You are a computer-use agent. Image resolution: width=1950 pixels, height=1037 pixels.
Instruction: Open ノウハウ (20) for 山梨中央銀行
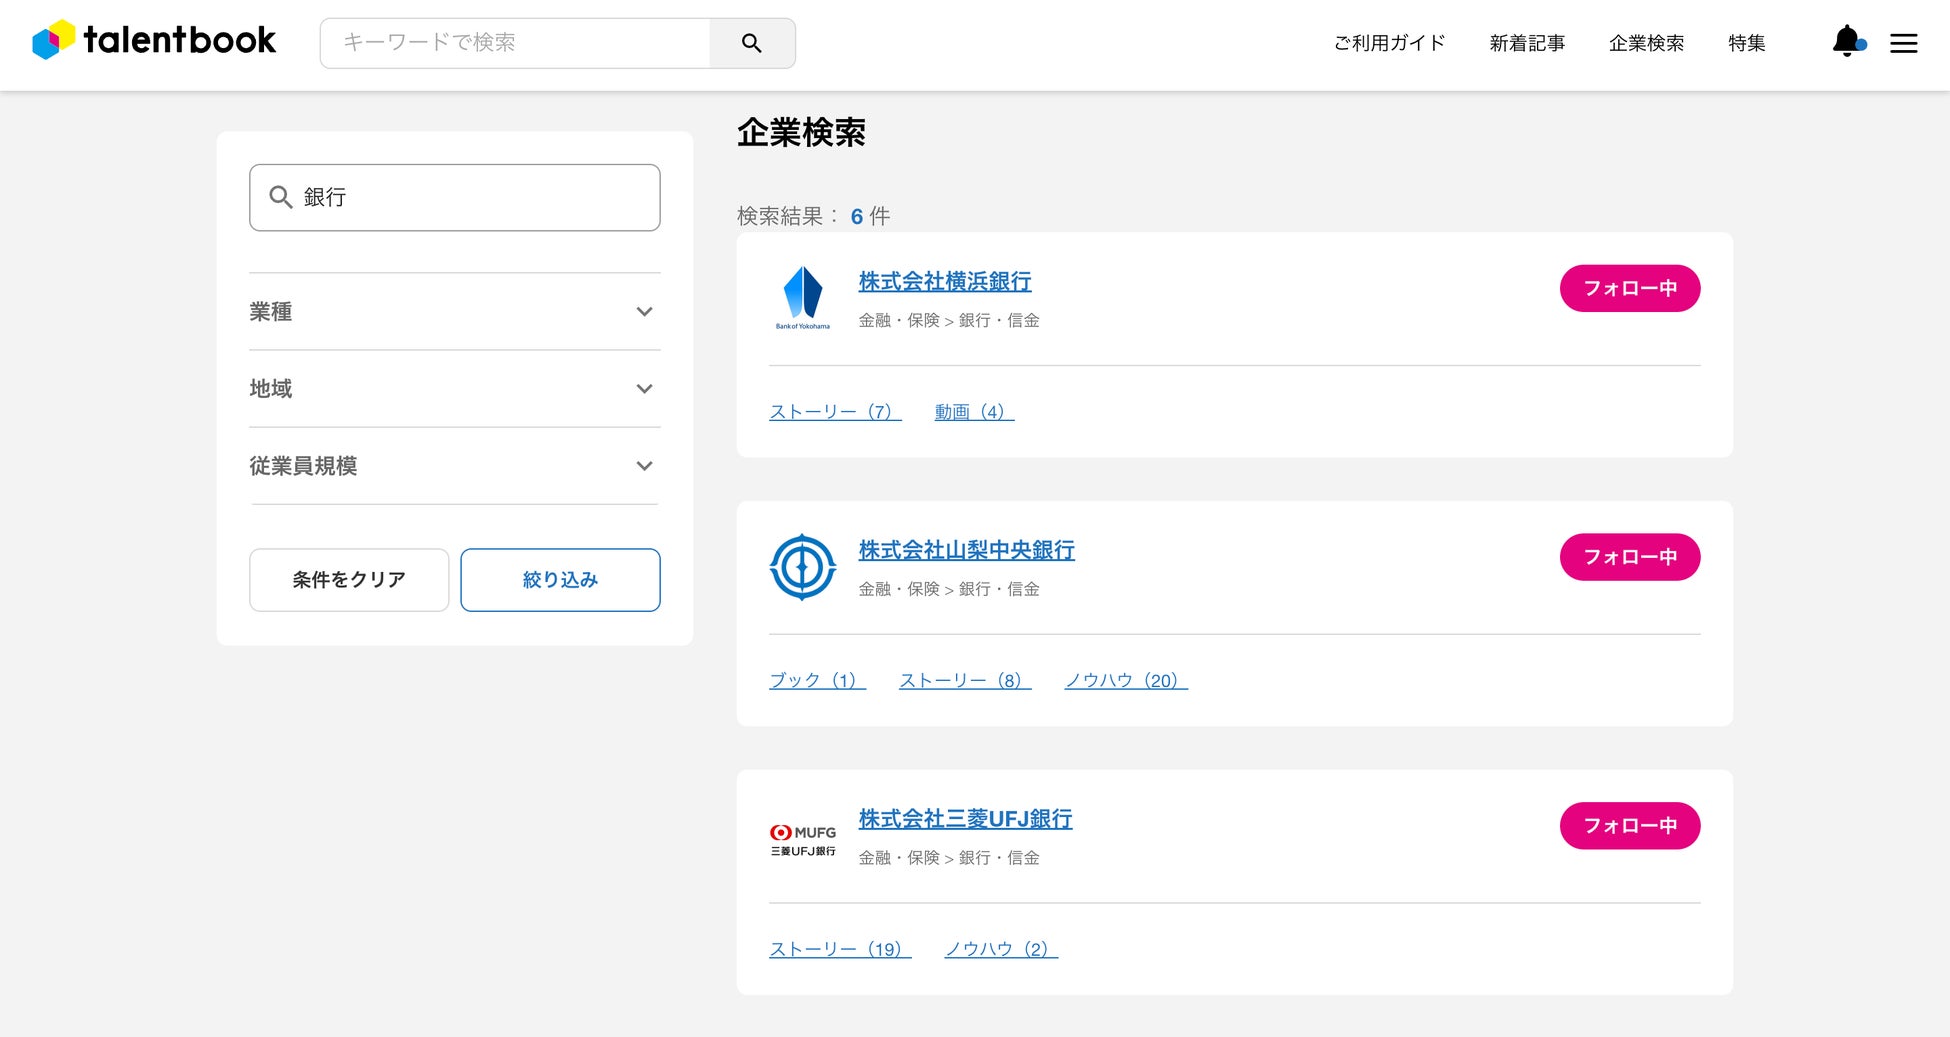(x=1126, y=681)
